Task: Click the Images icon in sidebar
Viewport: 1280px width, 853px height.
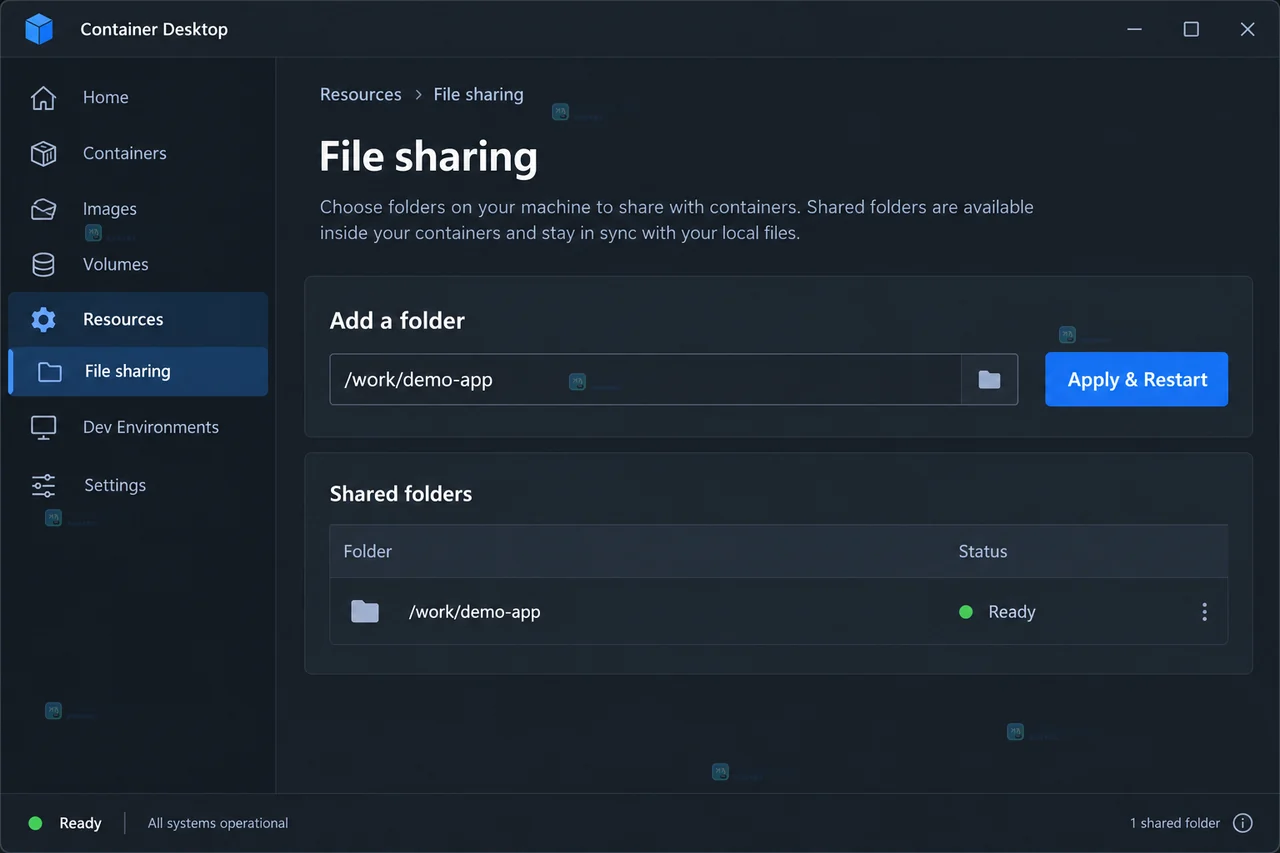Action: [x=43, y=209]
